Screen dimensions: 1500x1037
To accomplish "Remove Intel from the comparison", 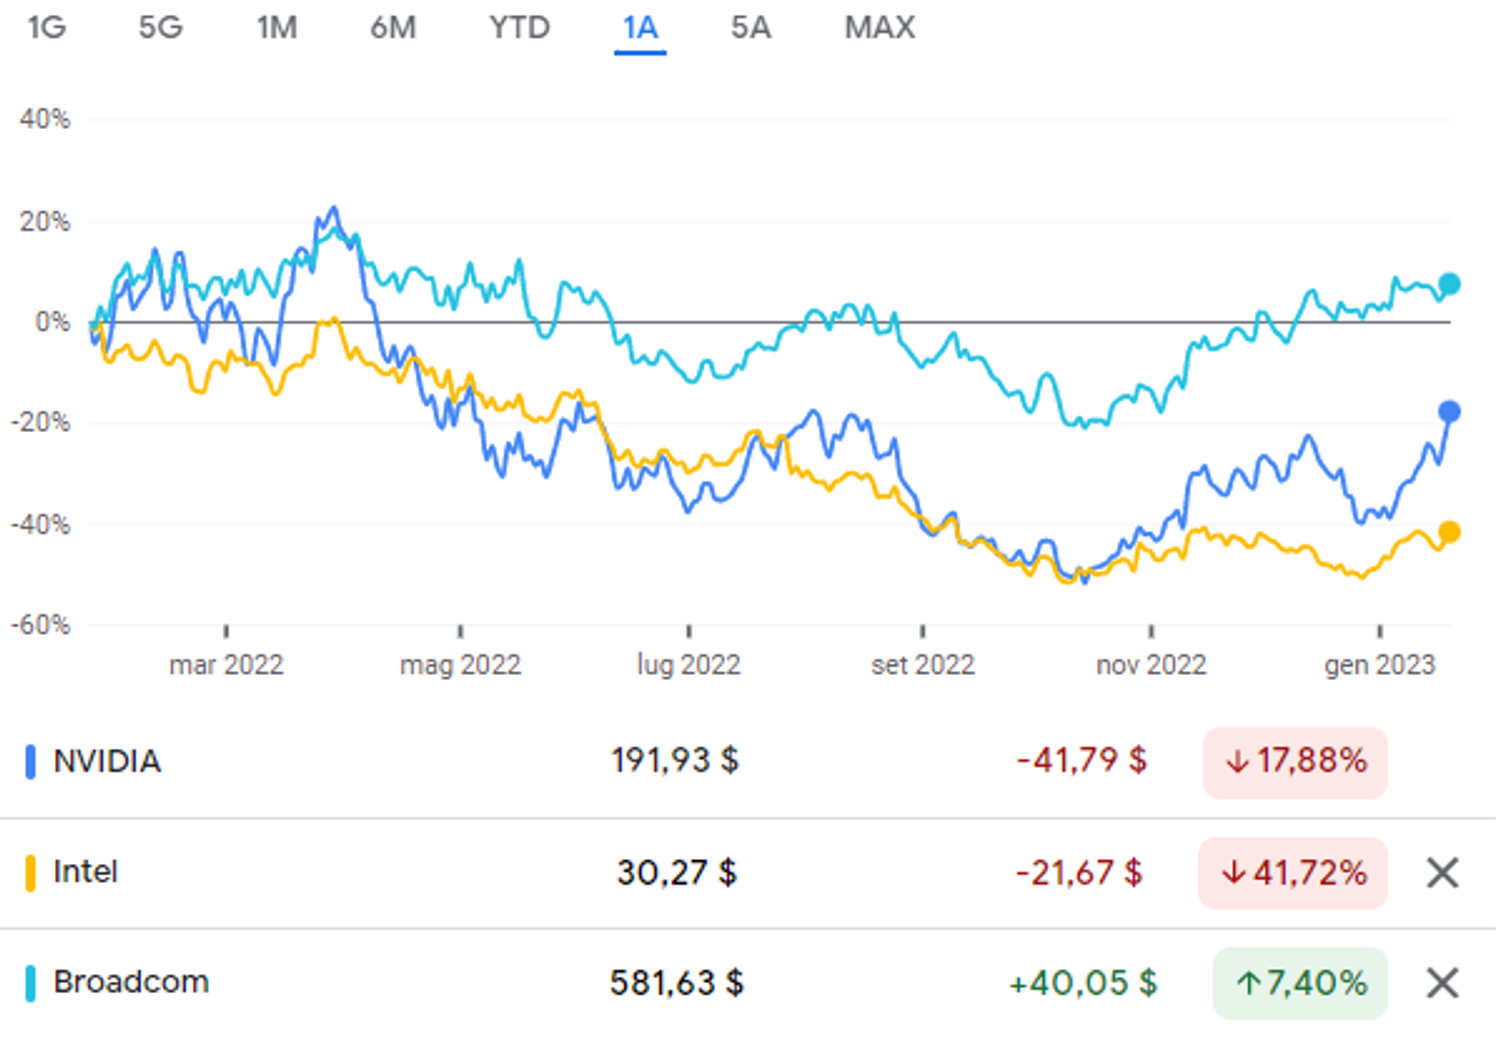I will coord(1442,873).
